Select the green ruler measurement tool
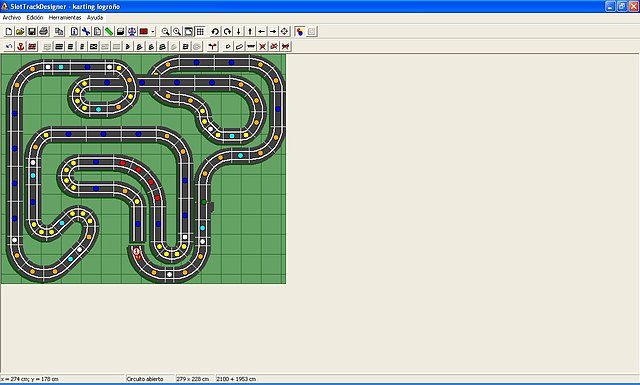The width and height of the screenshot is (640, 385). tap(109, 31)
